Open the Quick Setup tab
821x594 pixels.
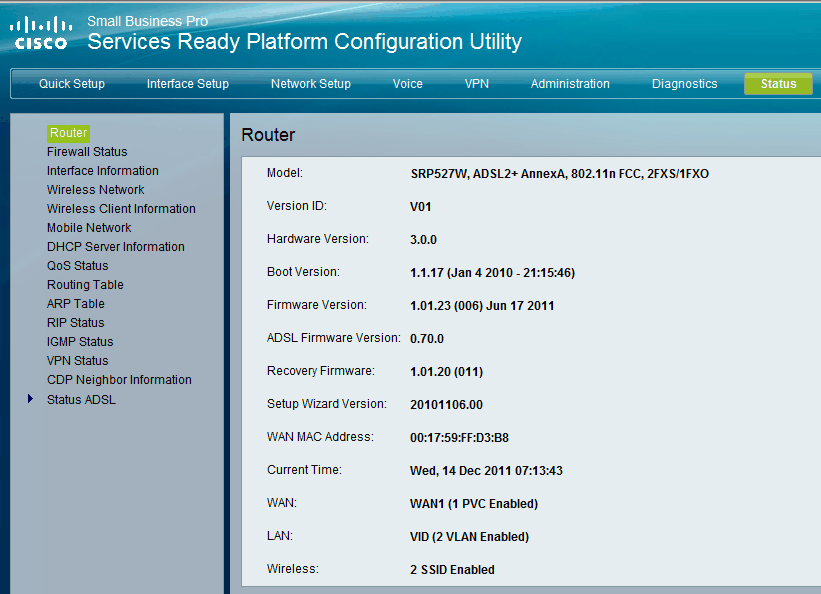(72, 84)
